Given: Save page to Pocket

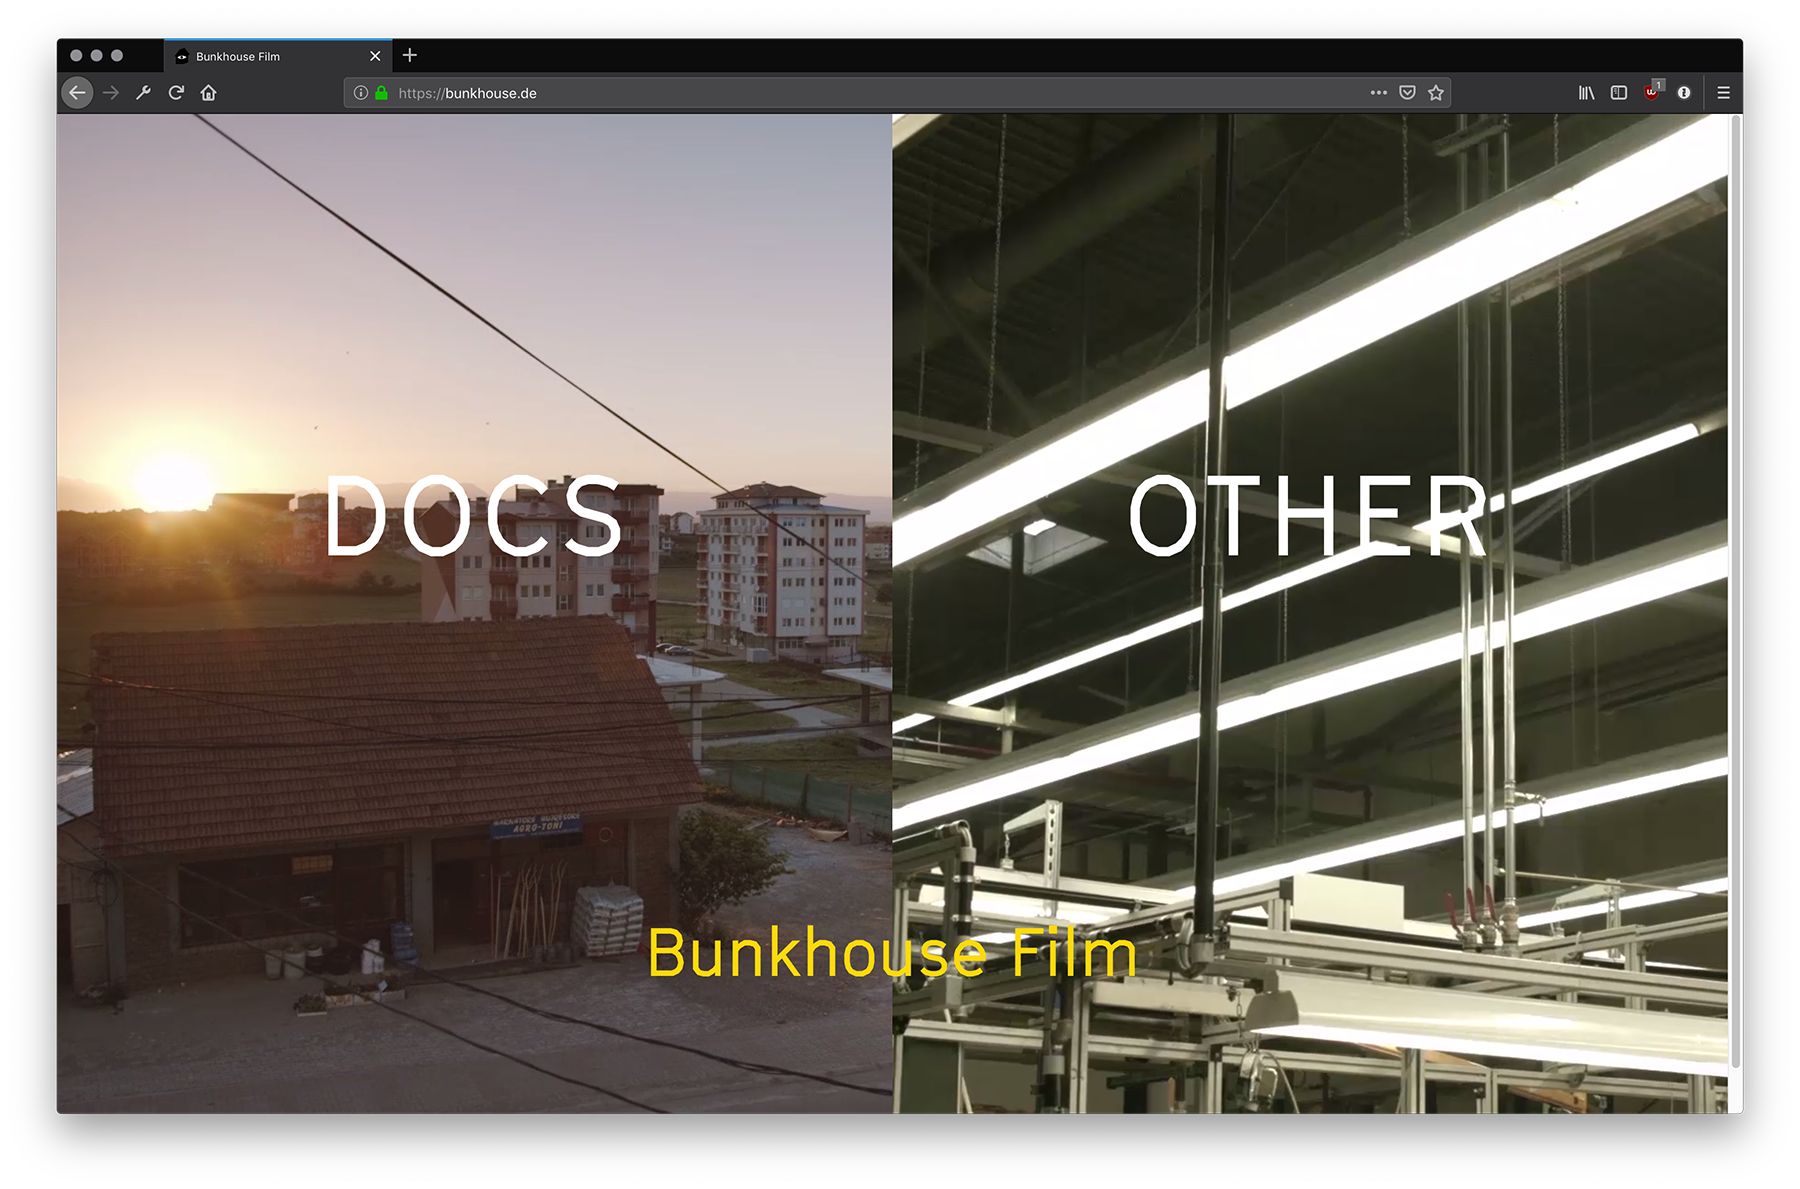Looking at the screenshot, I should [1407, 93].
